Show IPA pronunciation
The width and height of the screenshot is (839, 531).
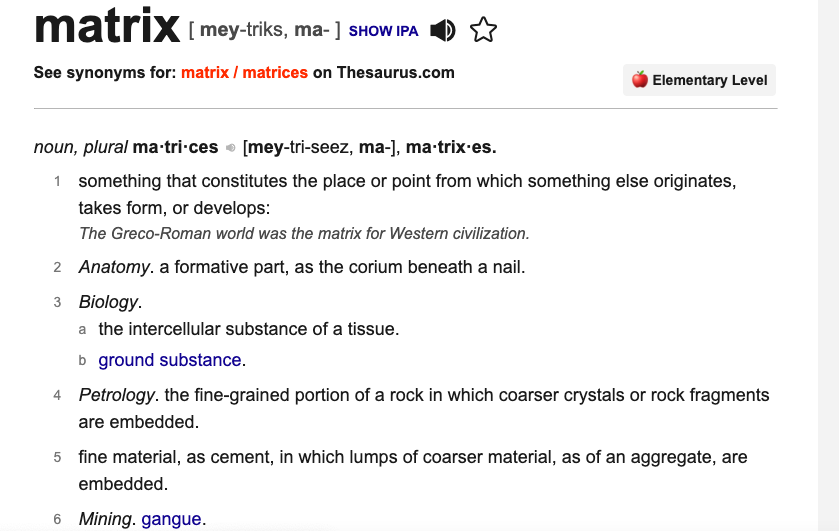pyautogui.click(x=383, y=31)
